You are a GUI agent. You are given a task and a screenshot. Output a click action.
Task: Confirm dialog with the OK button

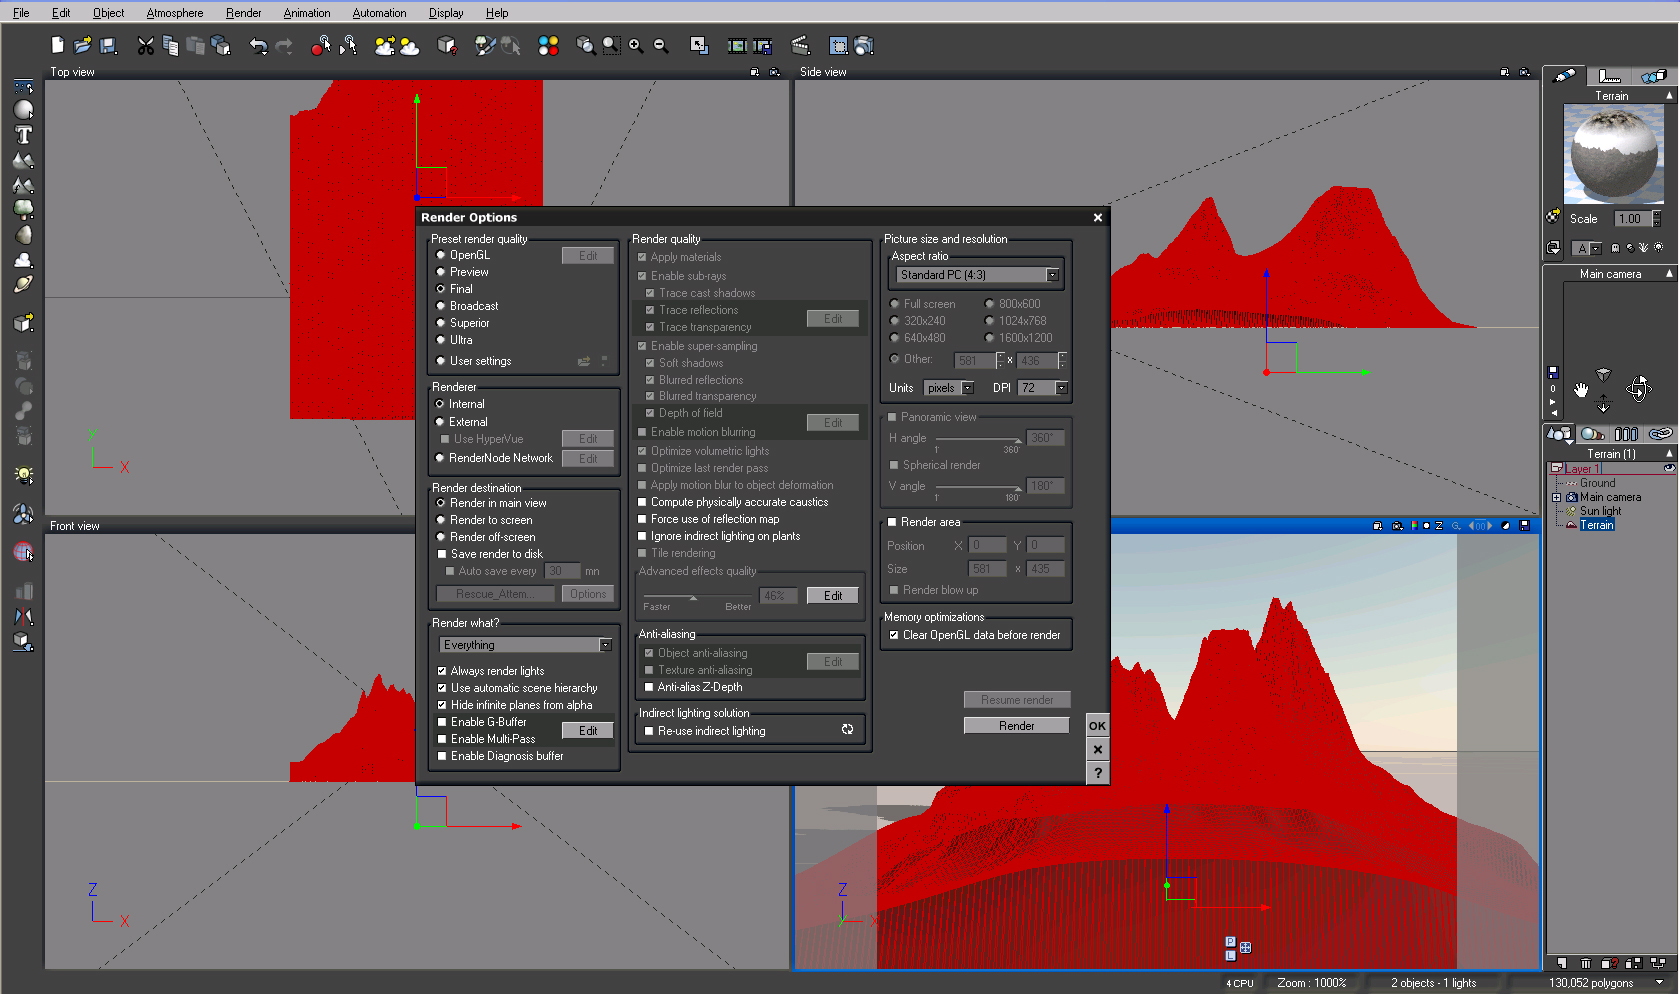tap(1098, 726)
